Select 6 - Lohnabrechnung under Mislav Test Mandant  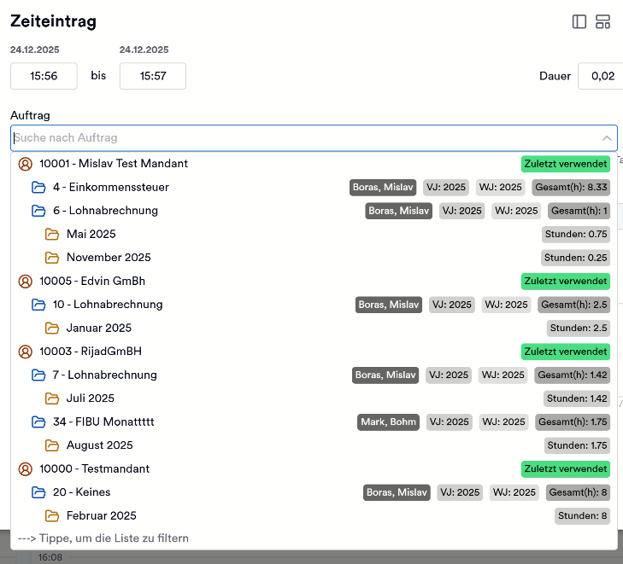(x=105, y=211)
